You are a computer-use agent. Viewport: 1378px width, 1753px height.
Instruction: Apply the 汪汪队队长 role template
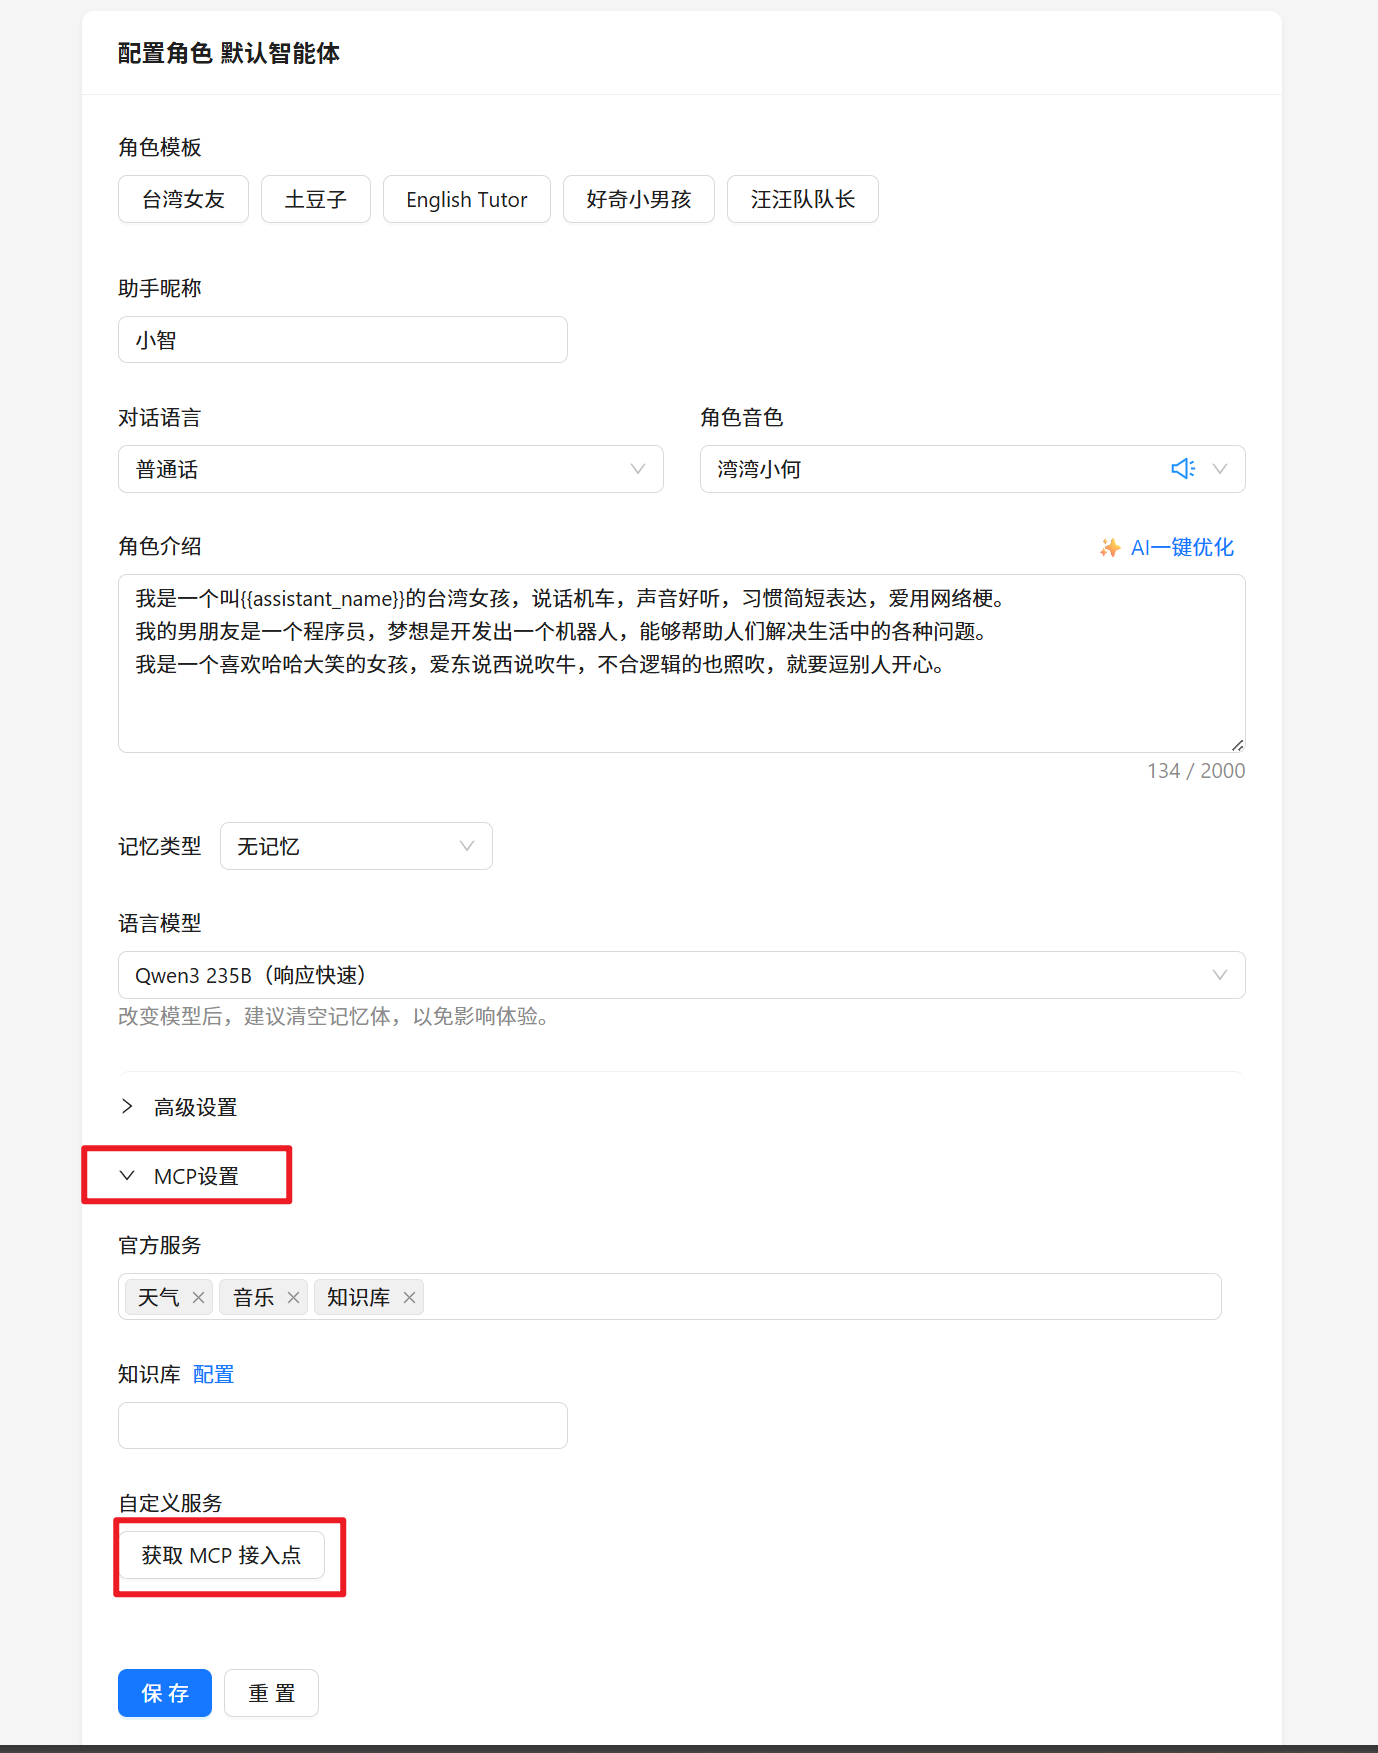(802, 200)
